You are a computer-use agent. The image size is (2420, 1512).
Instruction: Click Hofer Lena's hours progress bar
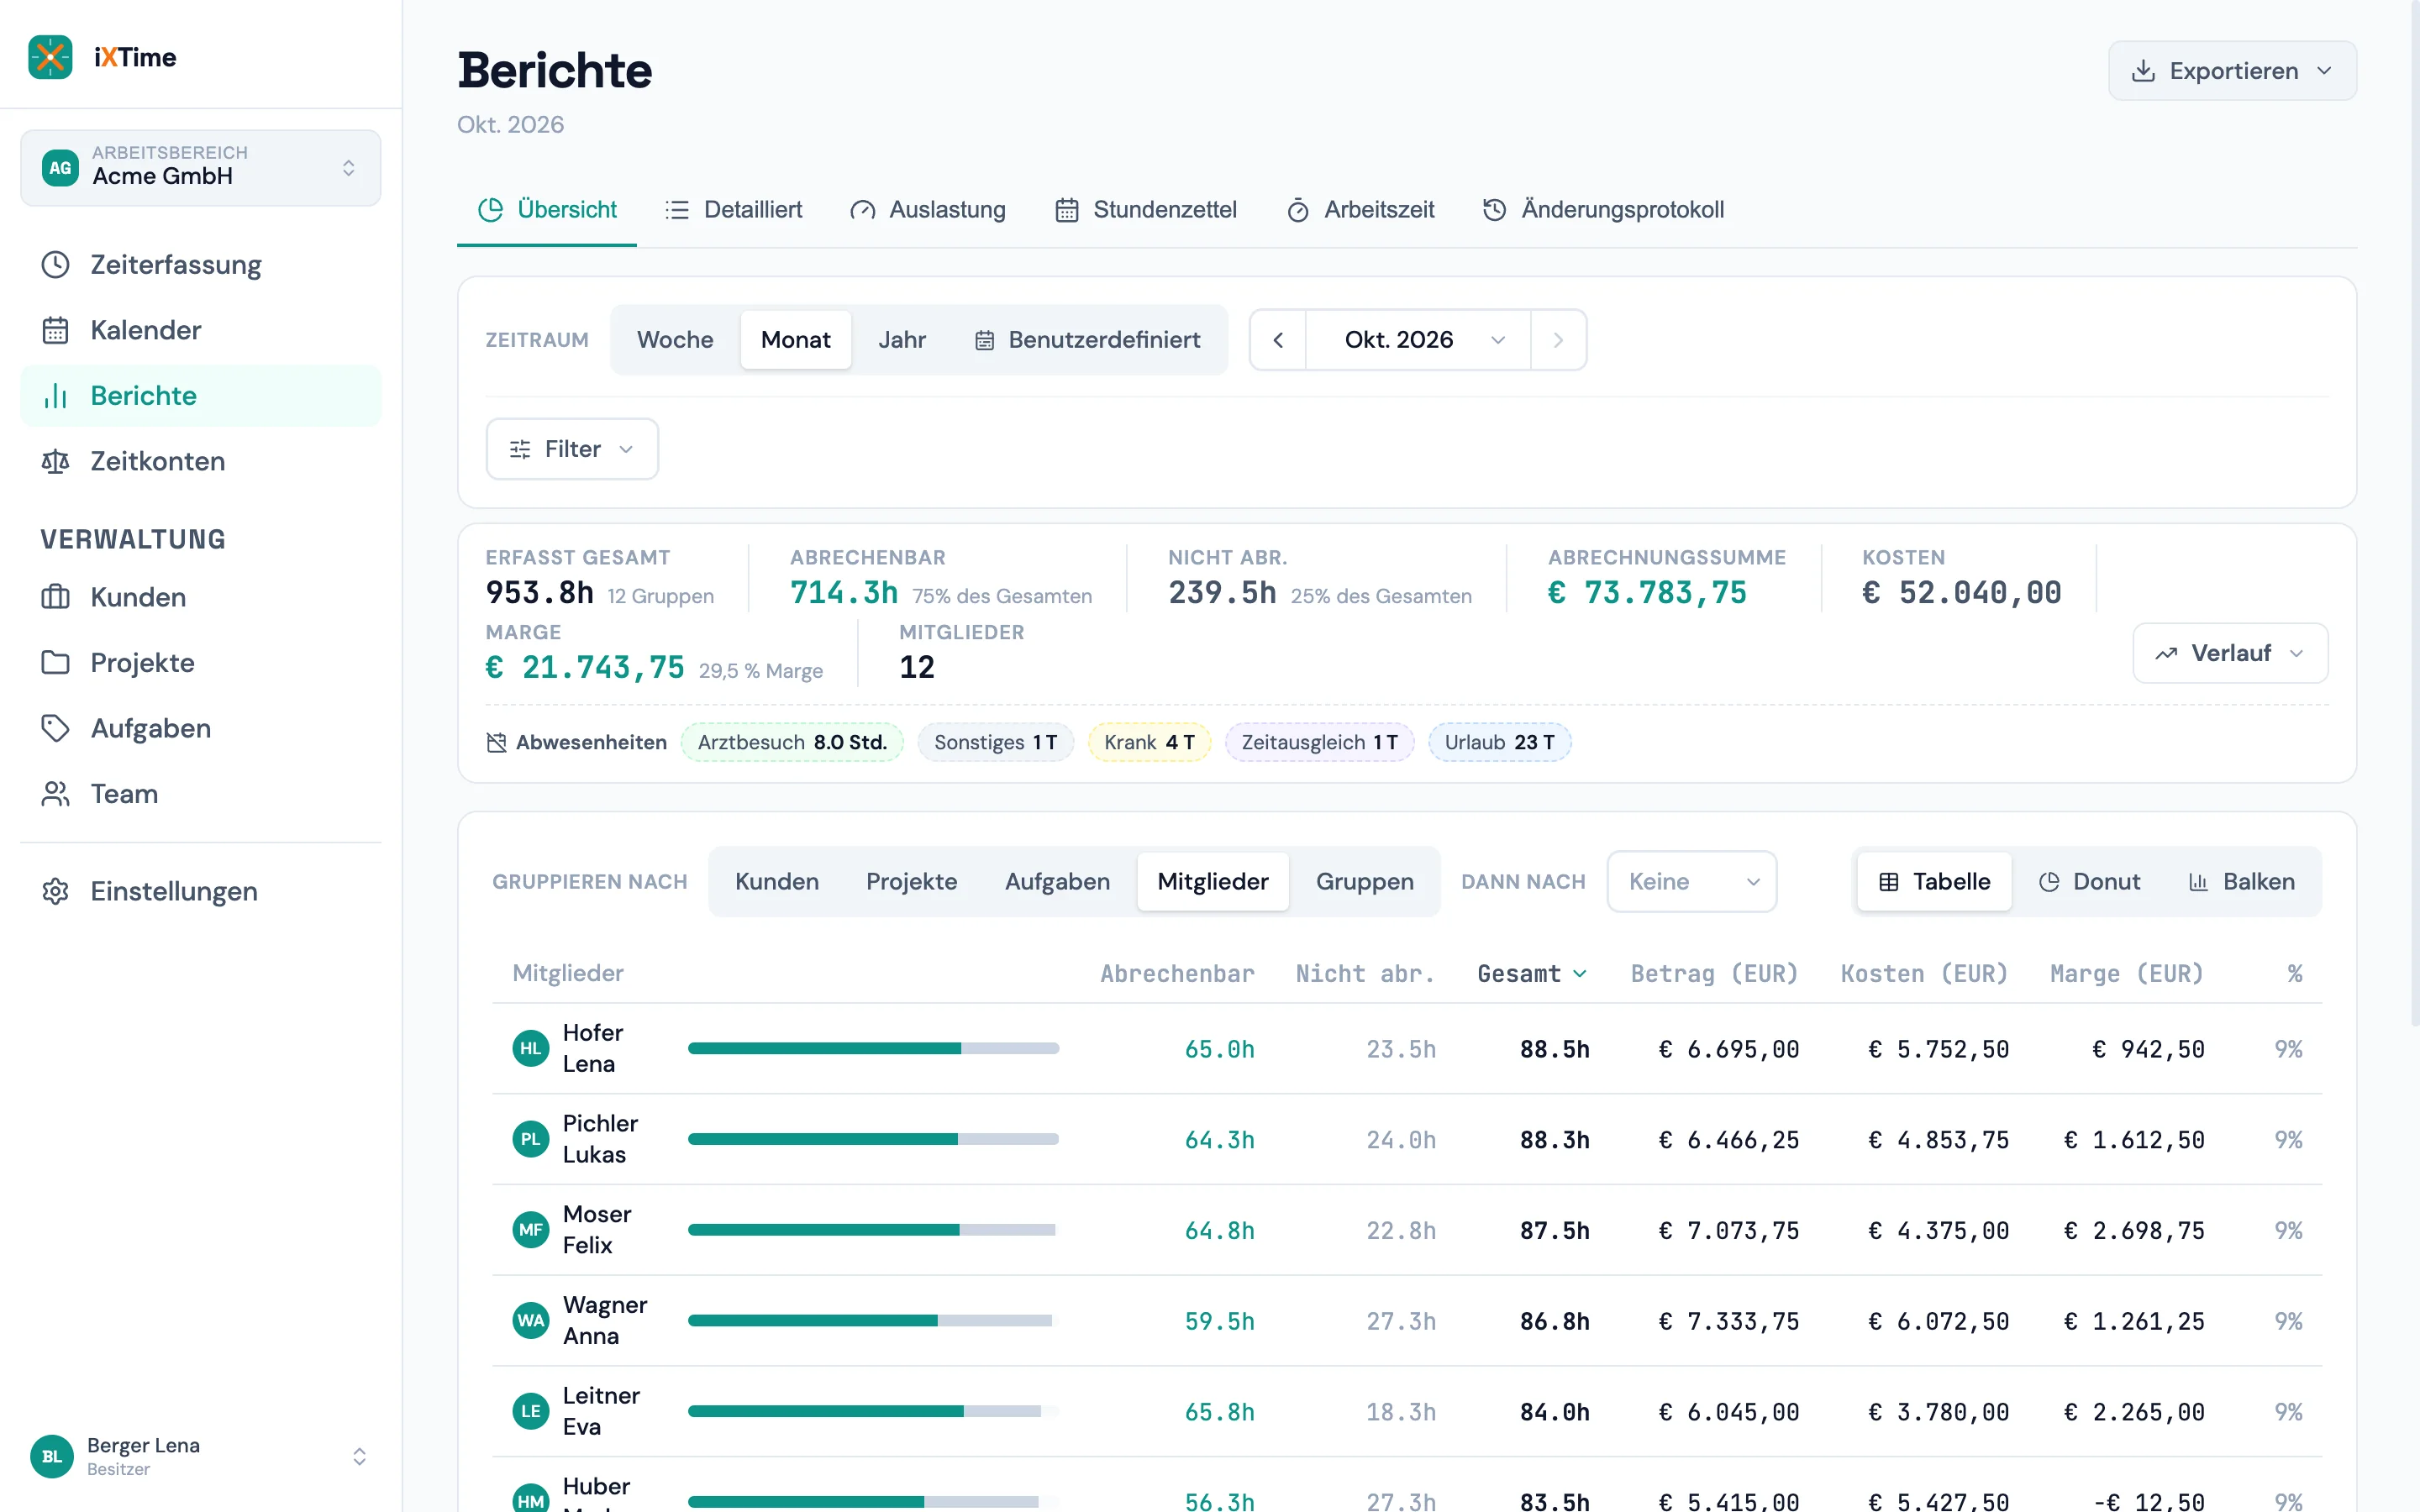[873, 1048]
